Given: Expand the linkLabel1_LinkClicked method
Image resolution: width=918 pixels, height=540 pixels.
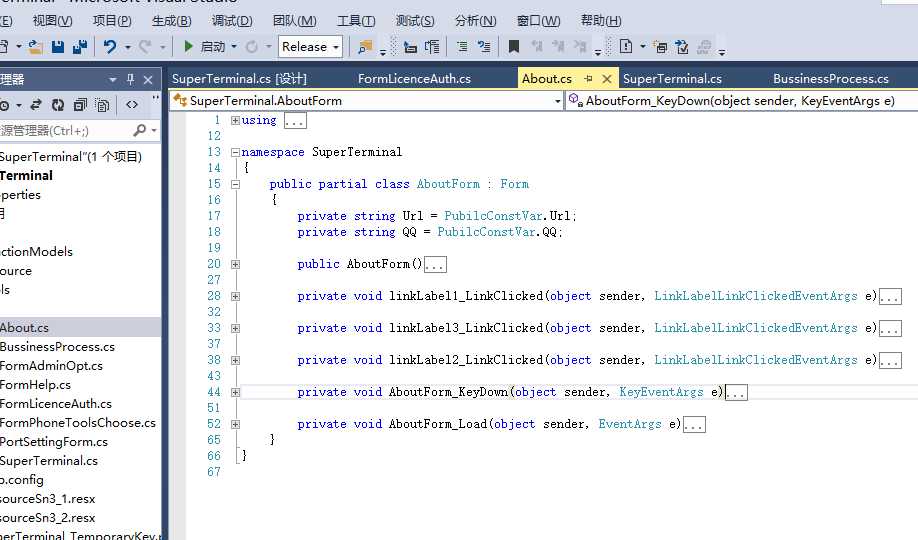Looking at the screenshot, I should [x=235, y=296].
